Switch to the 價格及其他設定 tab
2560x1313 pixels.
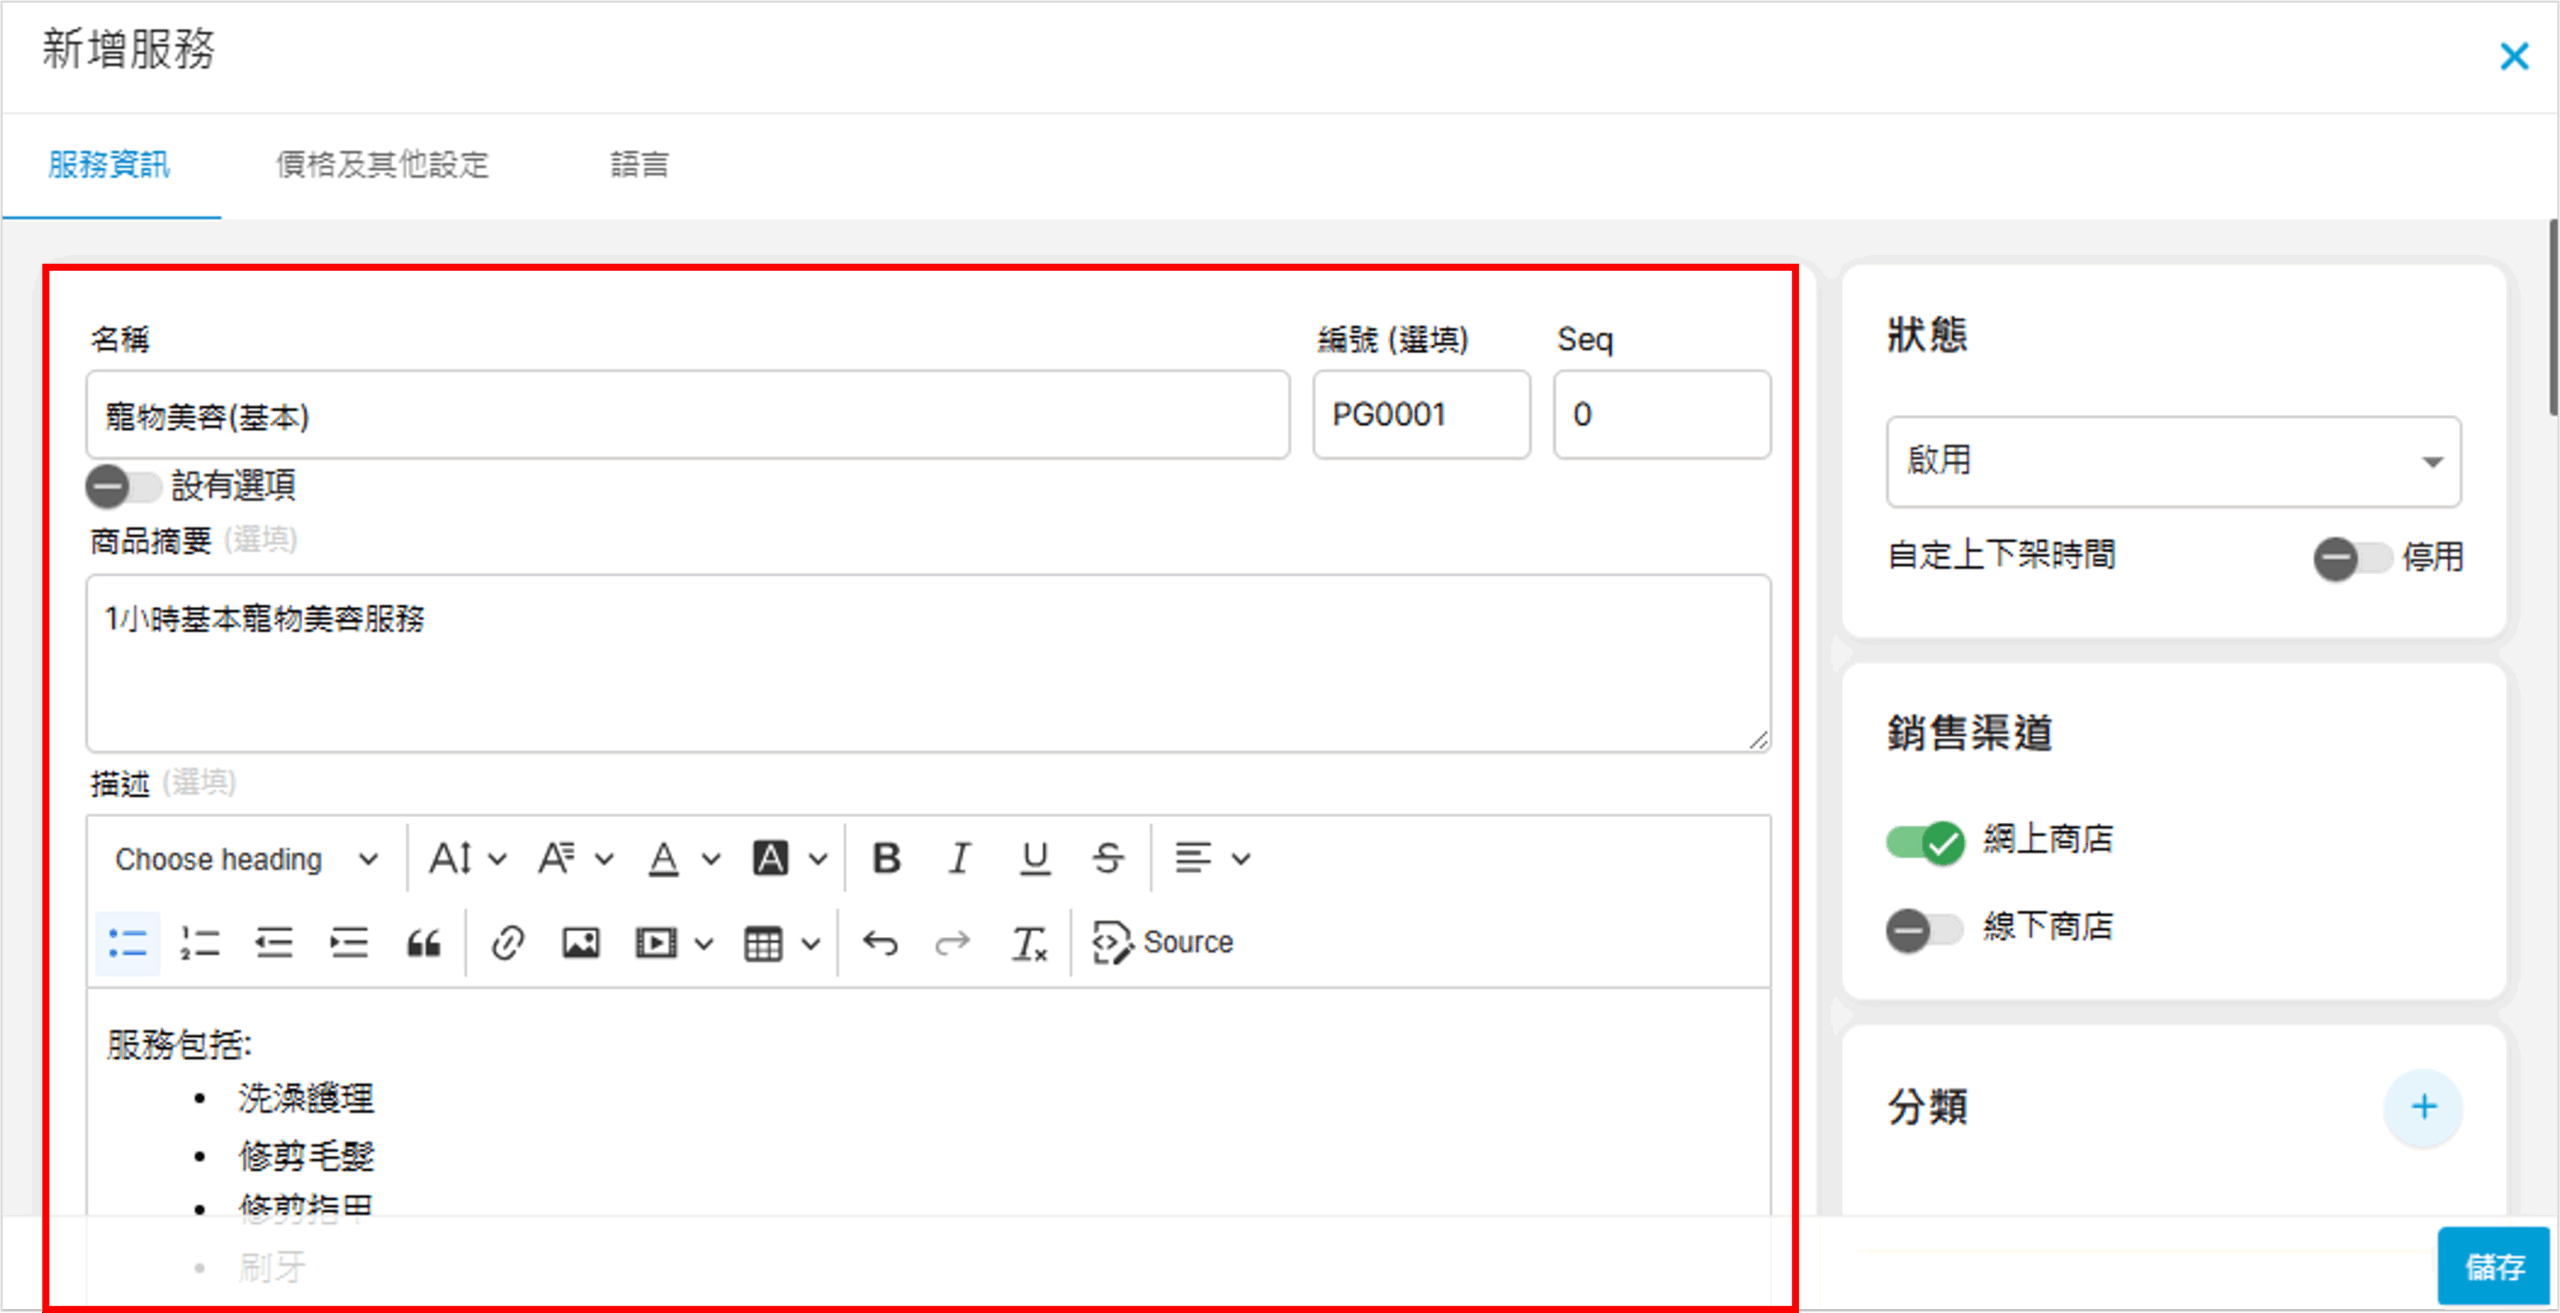(382, 164)
